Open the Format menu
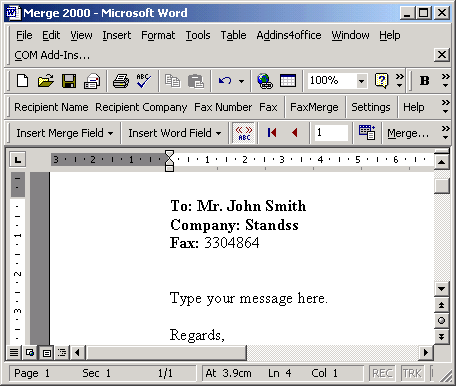Screen dimensions: 456x386 pyautogui.click(x=158, y=35)
